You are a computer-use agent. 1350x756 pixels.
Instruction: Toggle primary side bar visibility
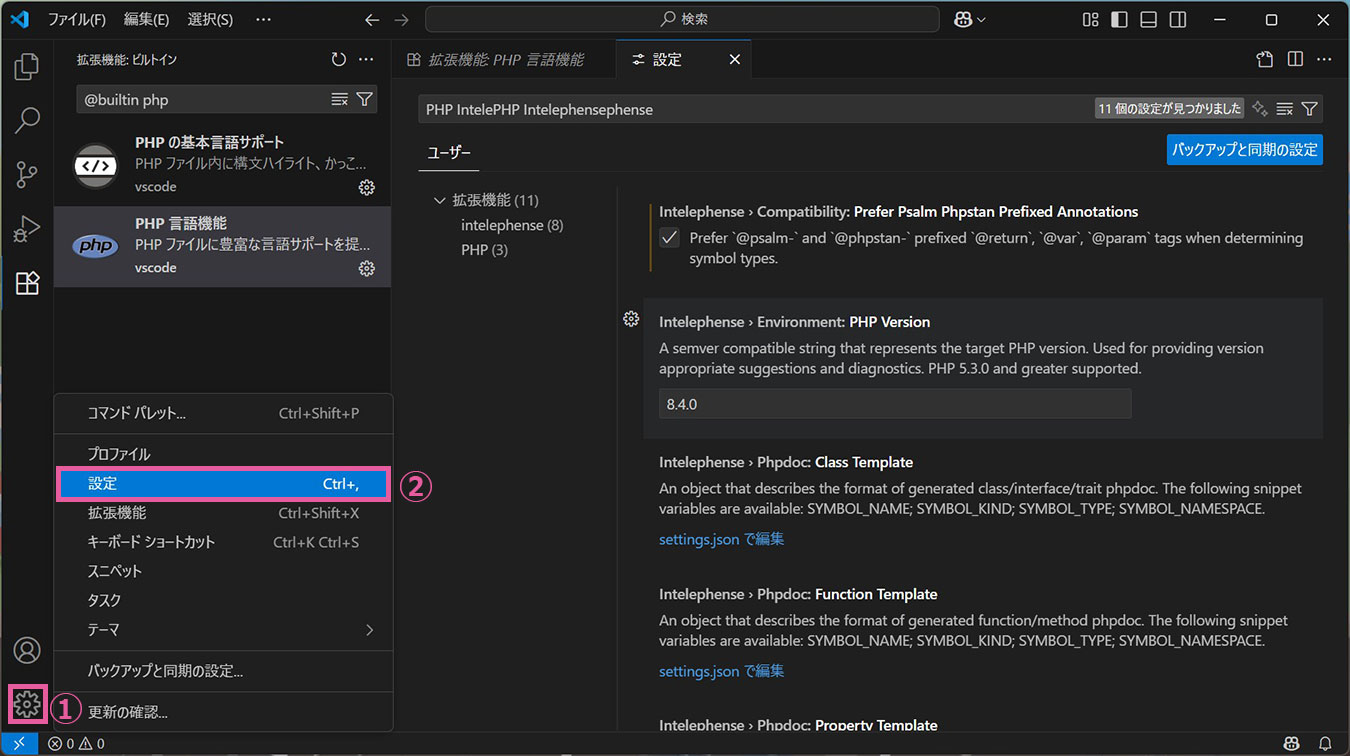(1119, 20)
